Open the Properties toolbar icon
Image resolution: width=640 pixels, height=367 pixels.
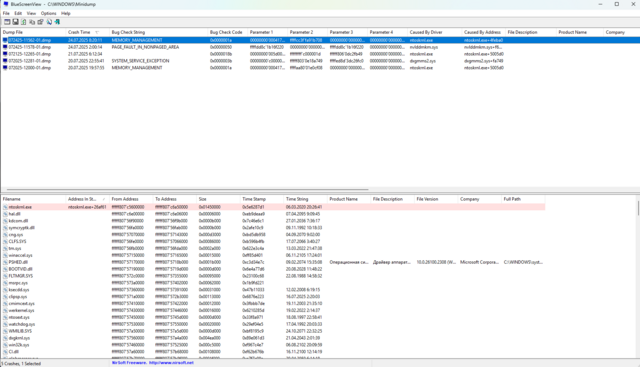click(x=40, y=22)
